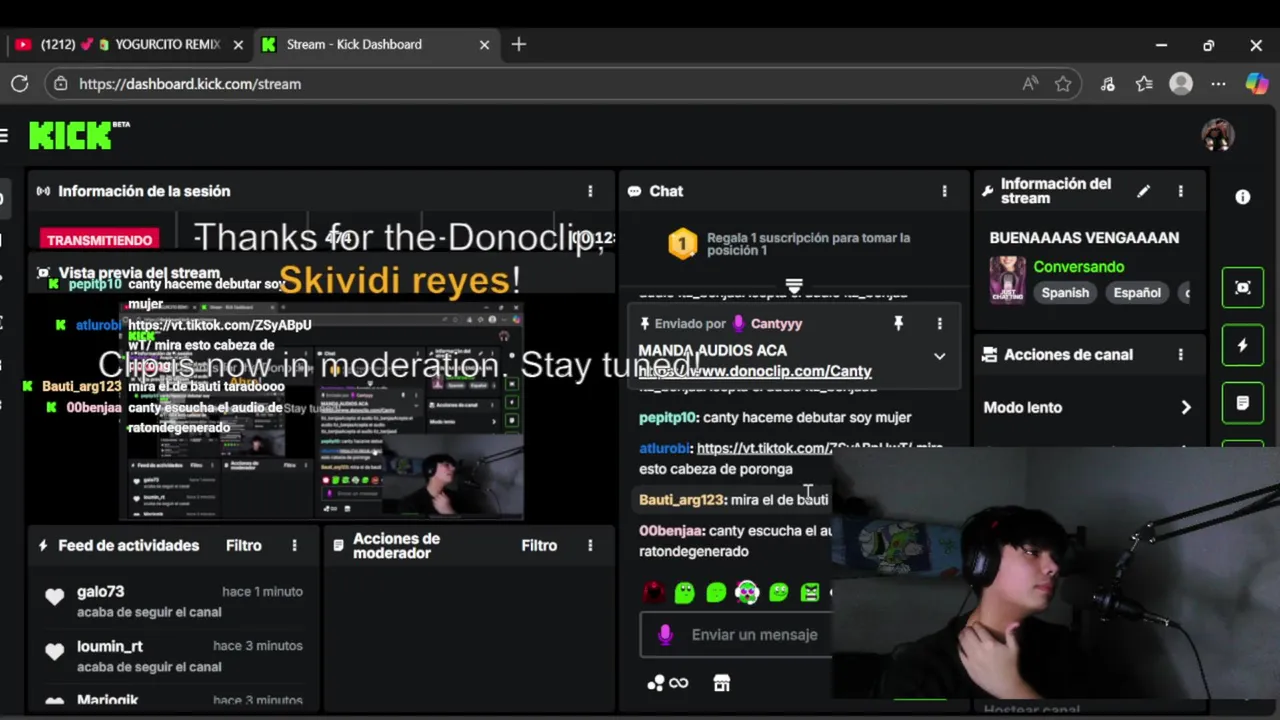The width and height of the screenshot is (1280, 720).
Task: Click the lightning bolt activity widget button
Action: point(1243,345)
